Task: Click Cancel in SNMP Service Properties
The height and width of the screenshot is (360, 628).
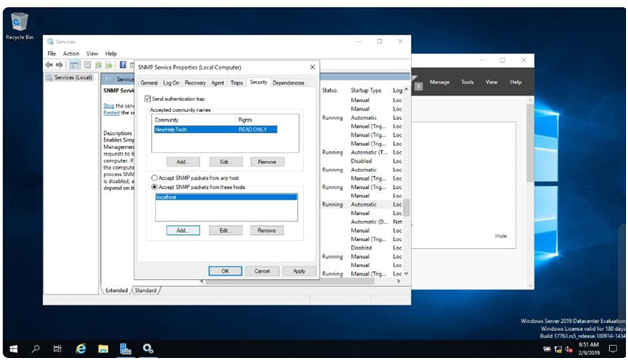Action: tap(262, 271)
